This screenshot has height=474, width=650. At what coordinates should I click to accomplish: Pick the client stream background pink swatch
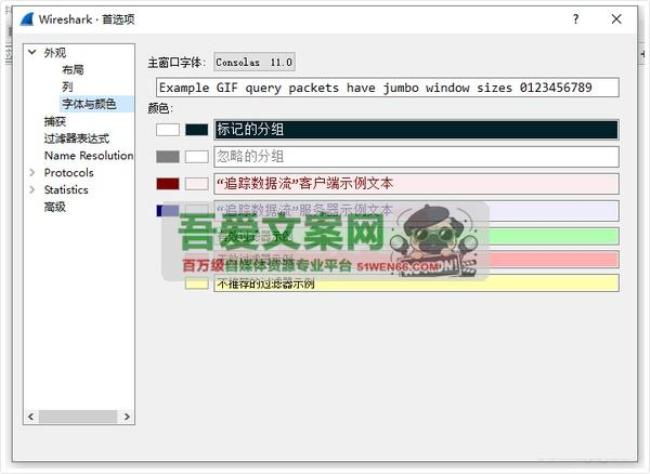pyautogui.click(x=197, y=184)
